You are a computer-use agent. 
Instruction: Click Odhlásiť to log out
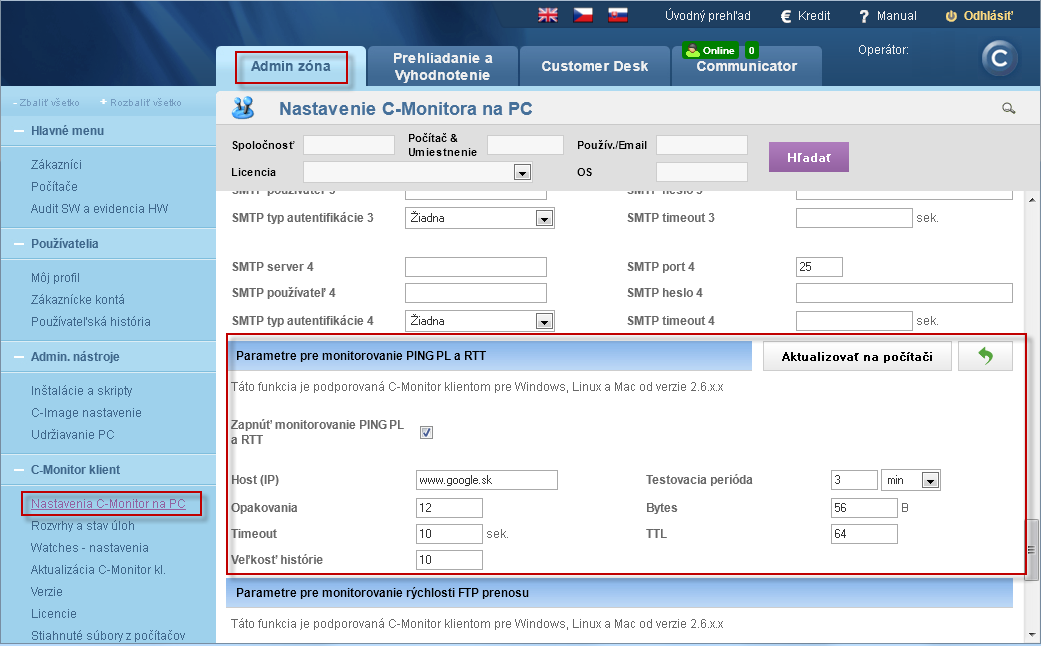click(x=980, y=16)
